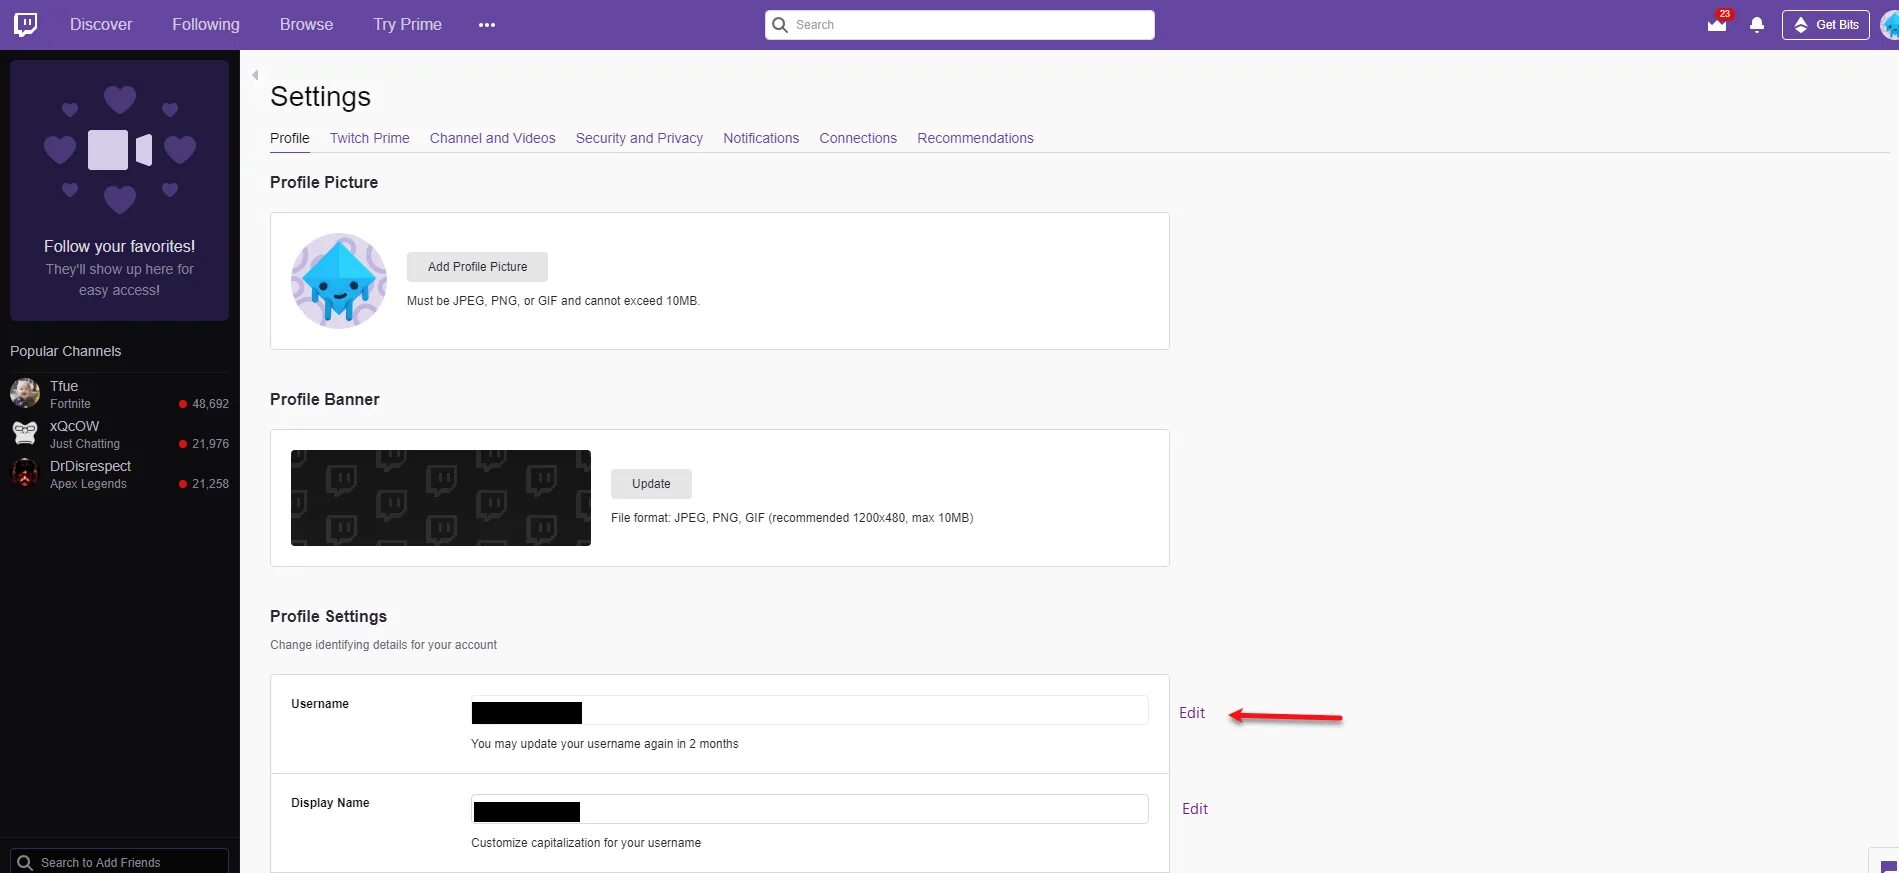Click the Display Name input field

tap(810, 809)
